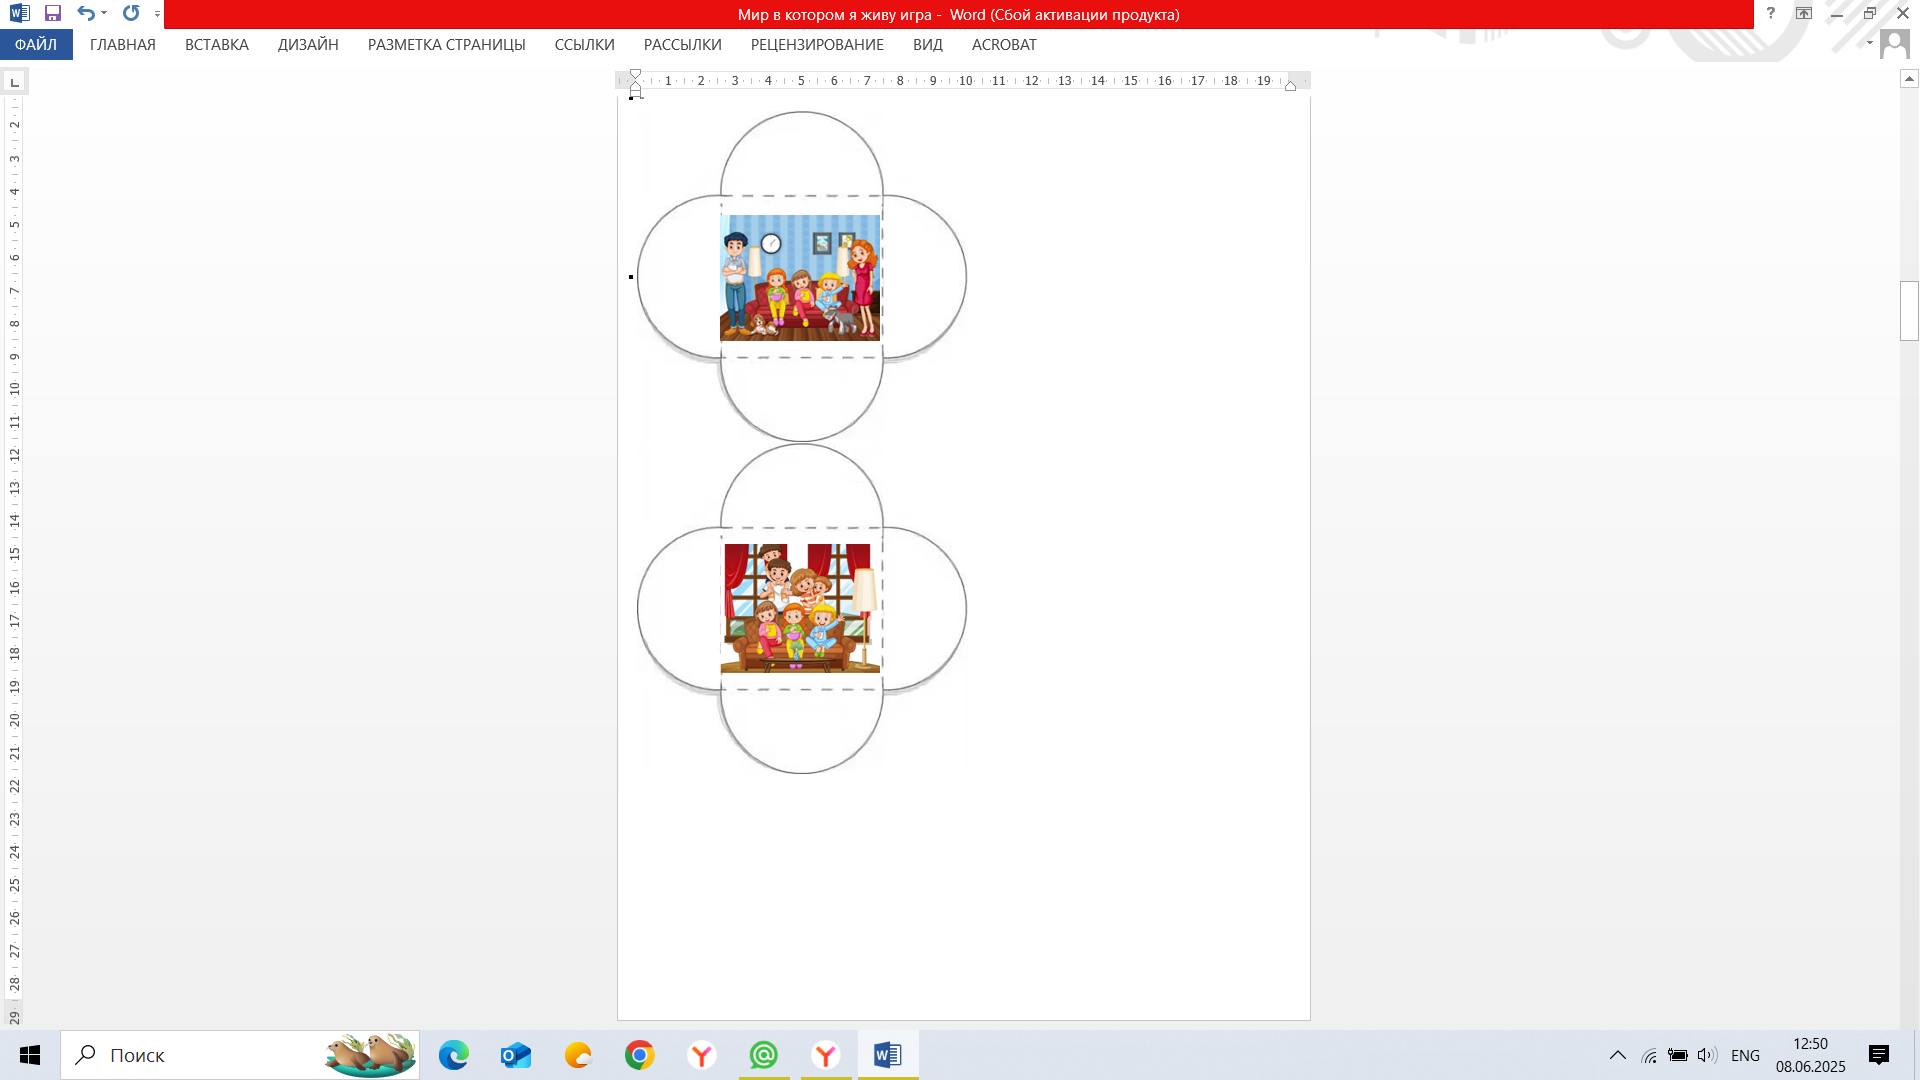Click the Save icon in Quick Access Toolbar
Viewport: 1920px width, 1080px height.
point(53,14)
